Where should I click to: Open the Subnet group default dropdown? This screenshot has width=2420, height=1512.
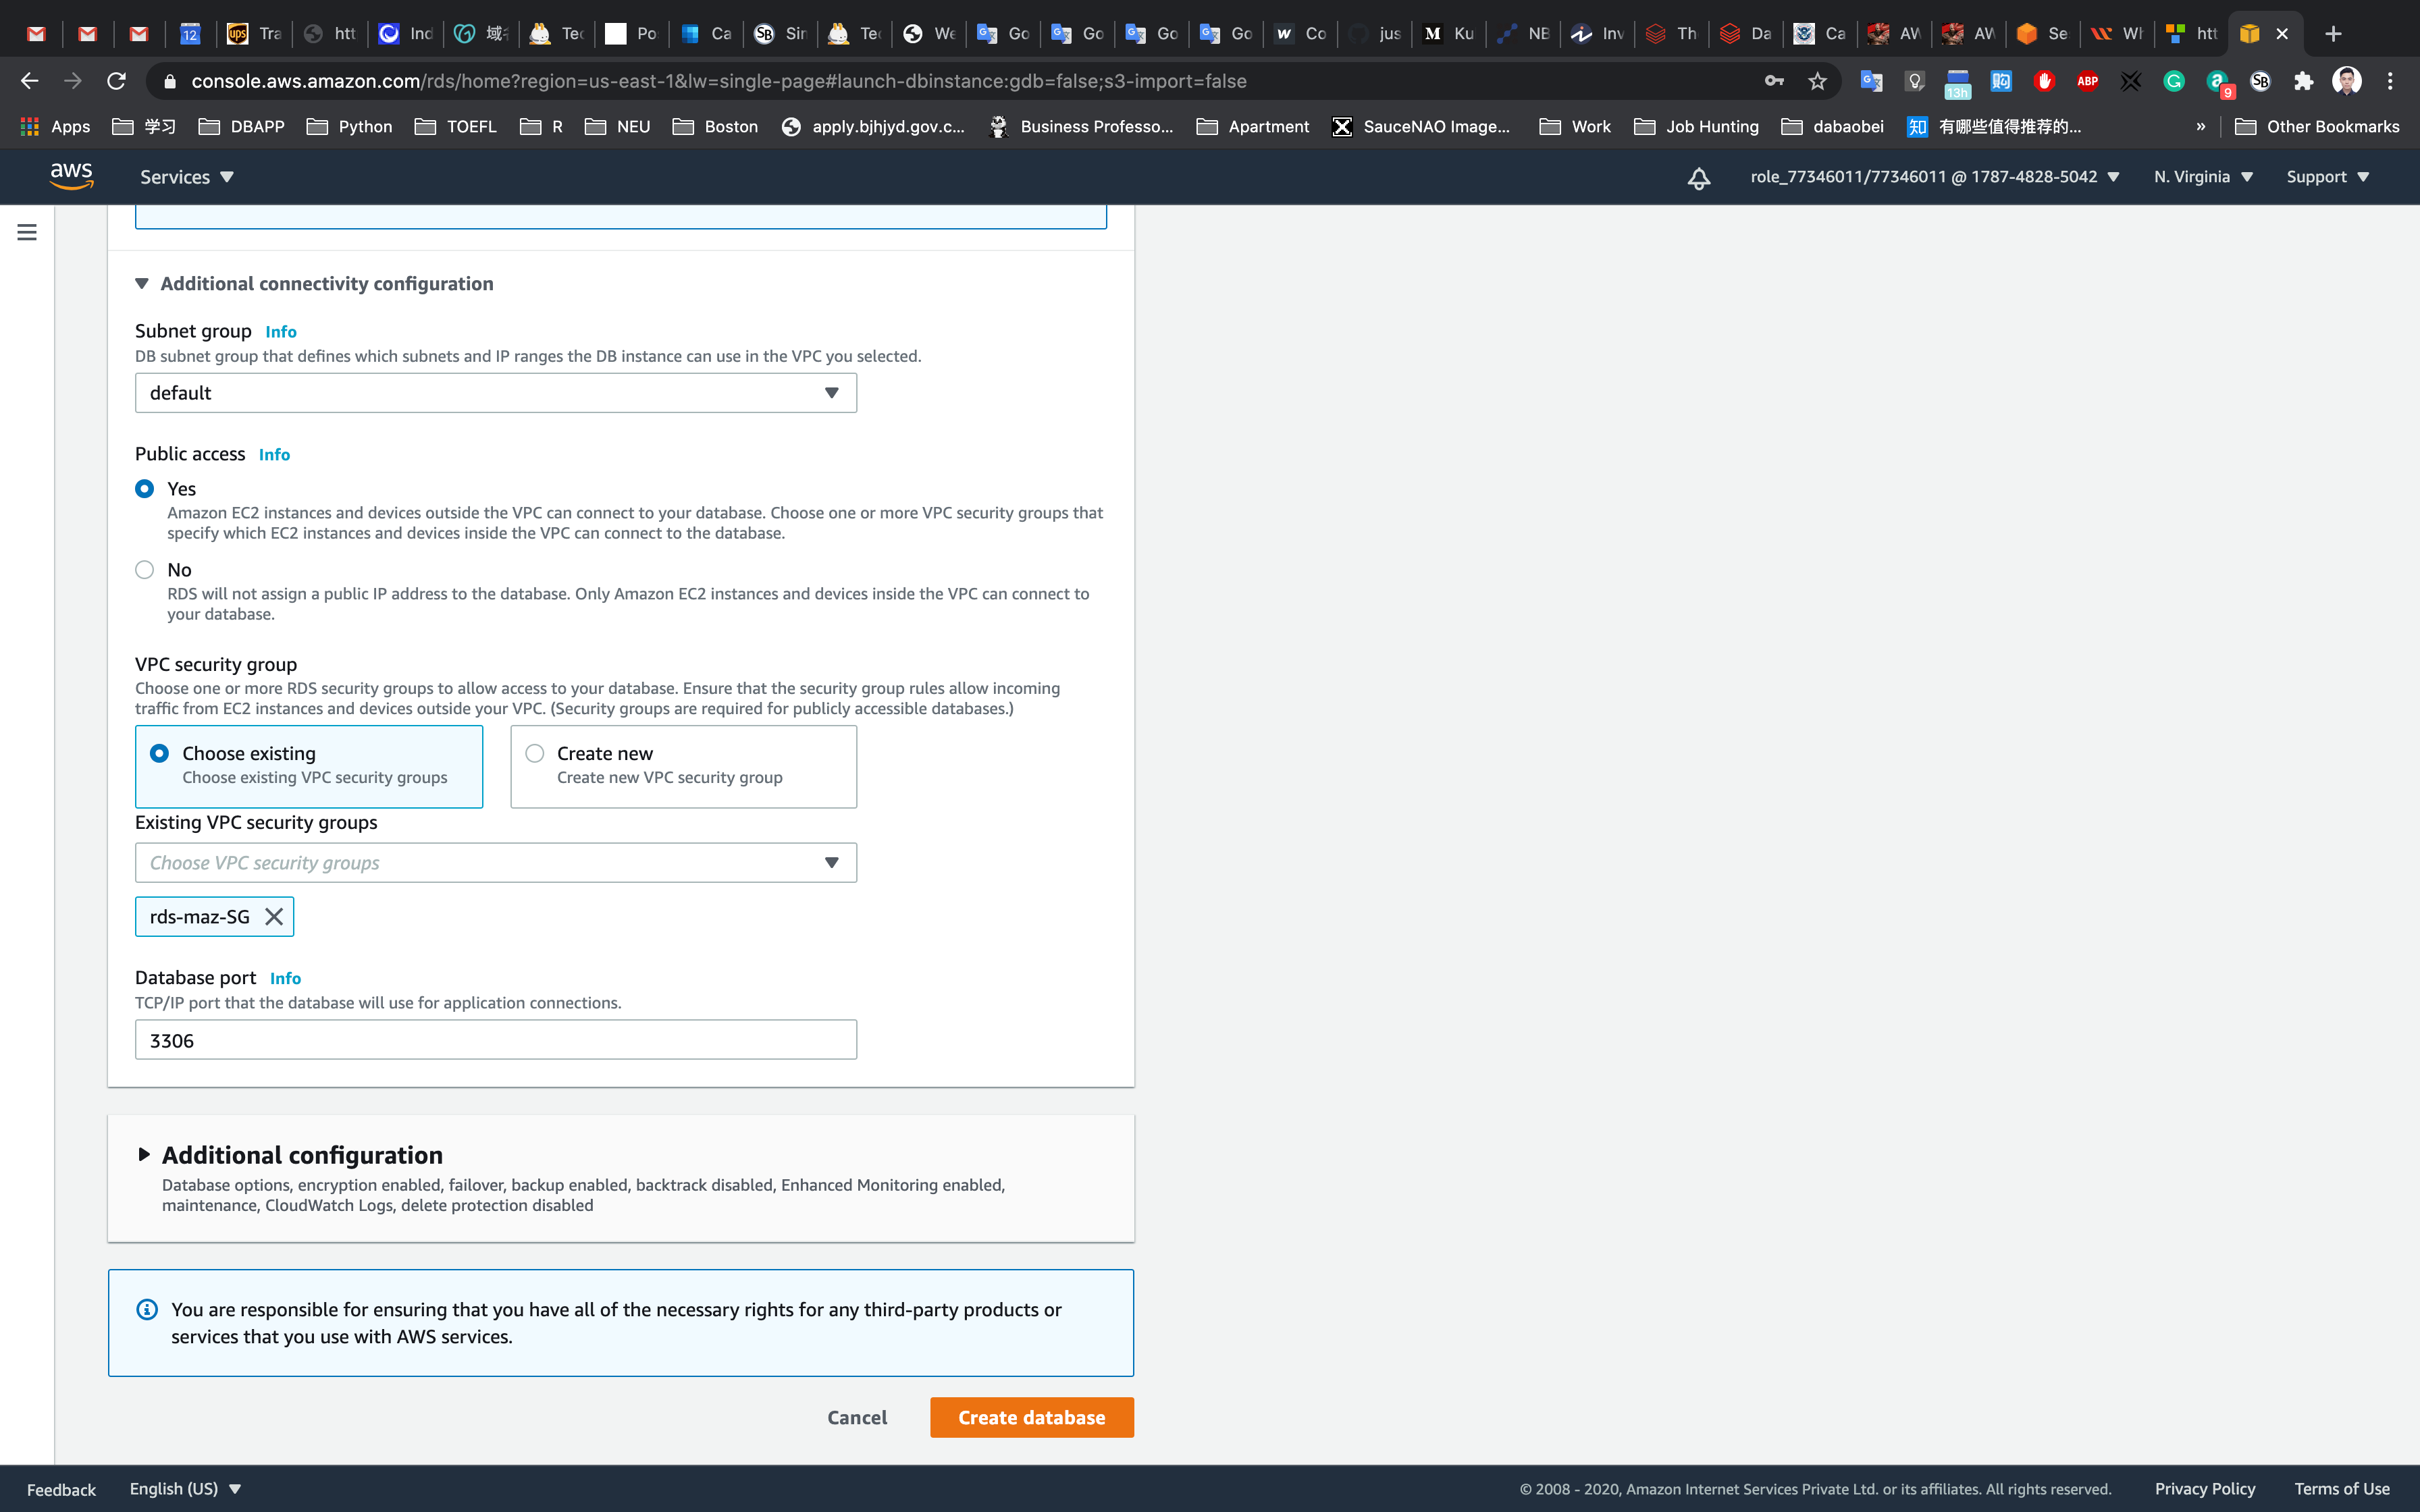495,393
